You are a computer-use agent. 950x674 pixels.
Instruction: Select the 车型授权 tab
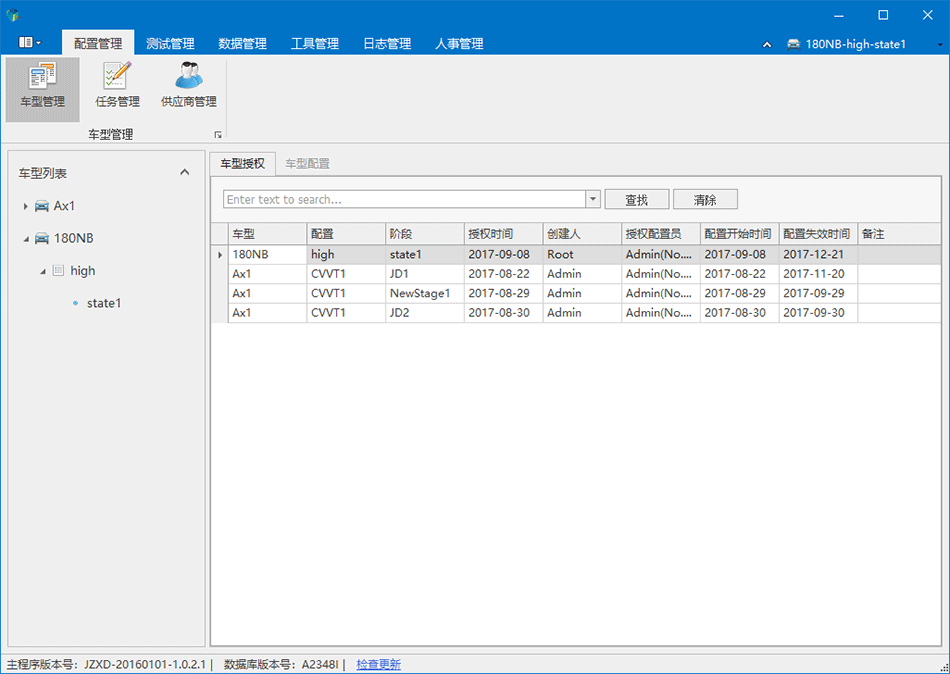coord(242,164)
